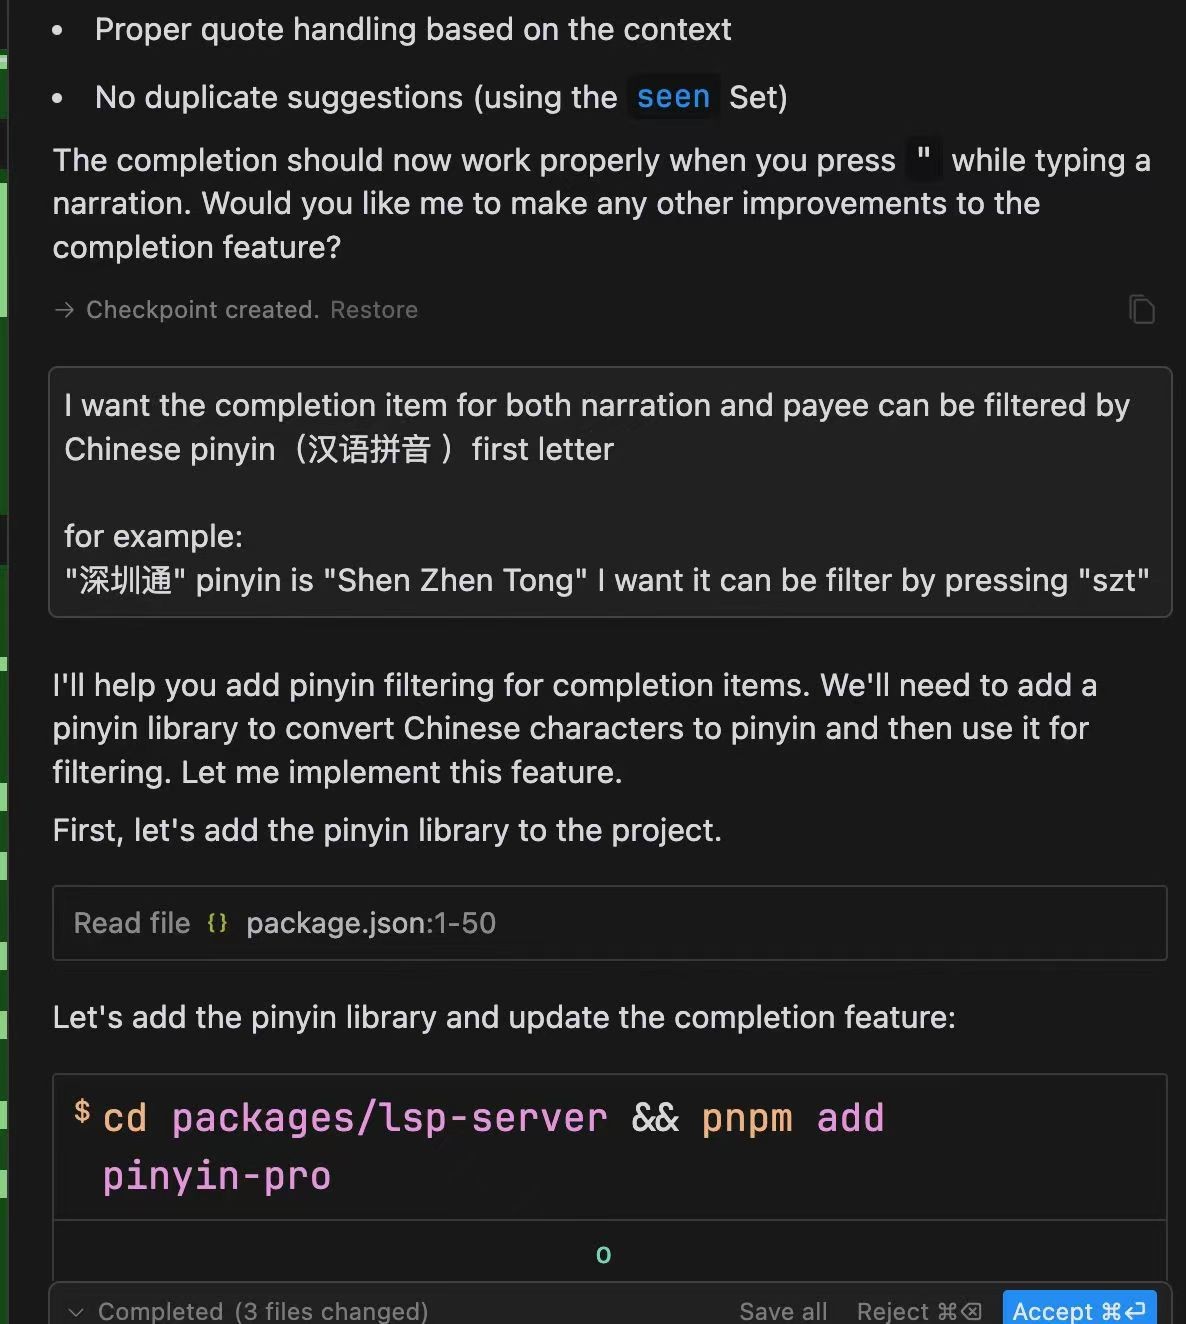Copy the assistant message with the copy icon

pos(1141,309)
